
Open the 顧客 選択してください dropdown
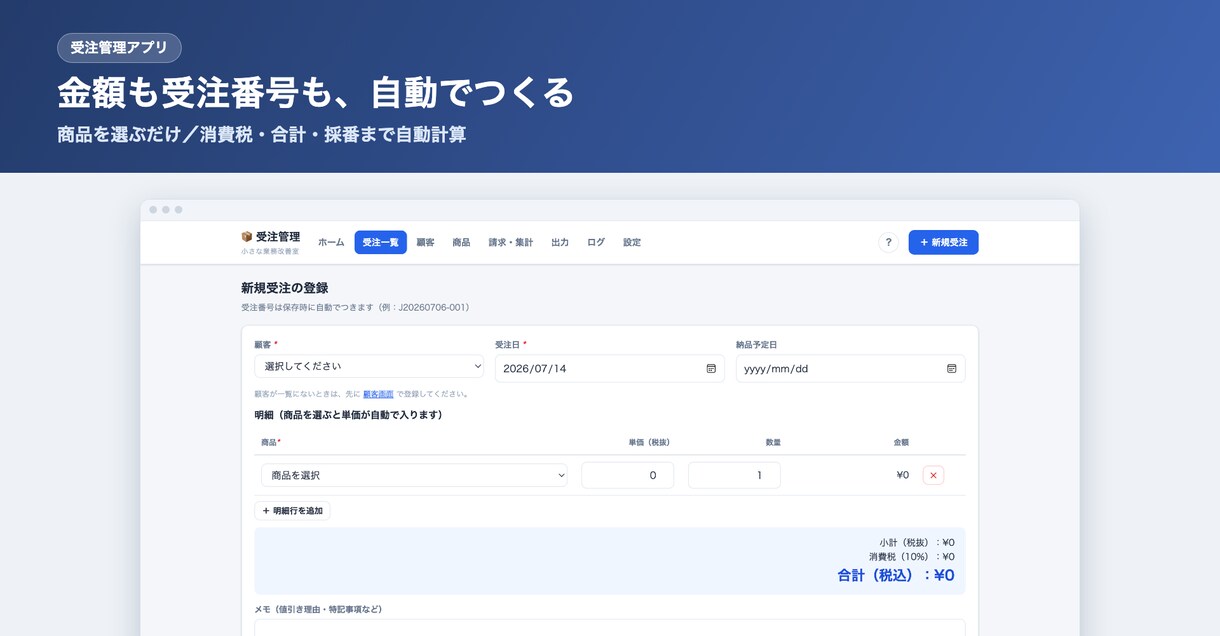tap(369, 367)
